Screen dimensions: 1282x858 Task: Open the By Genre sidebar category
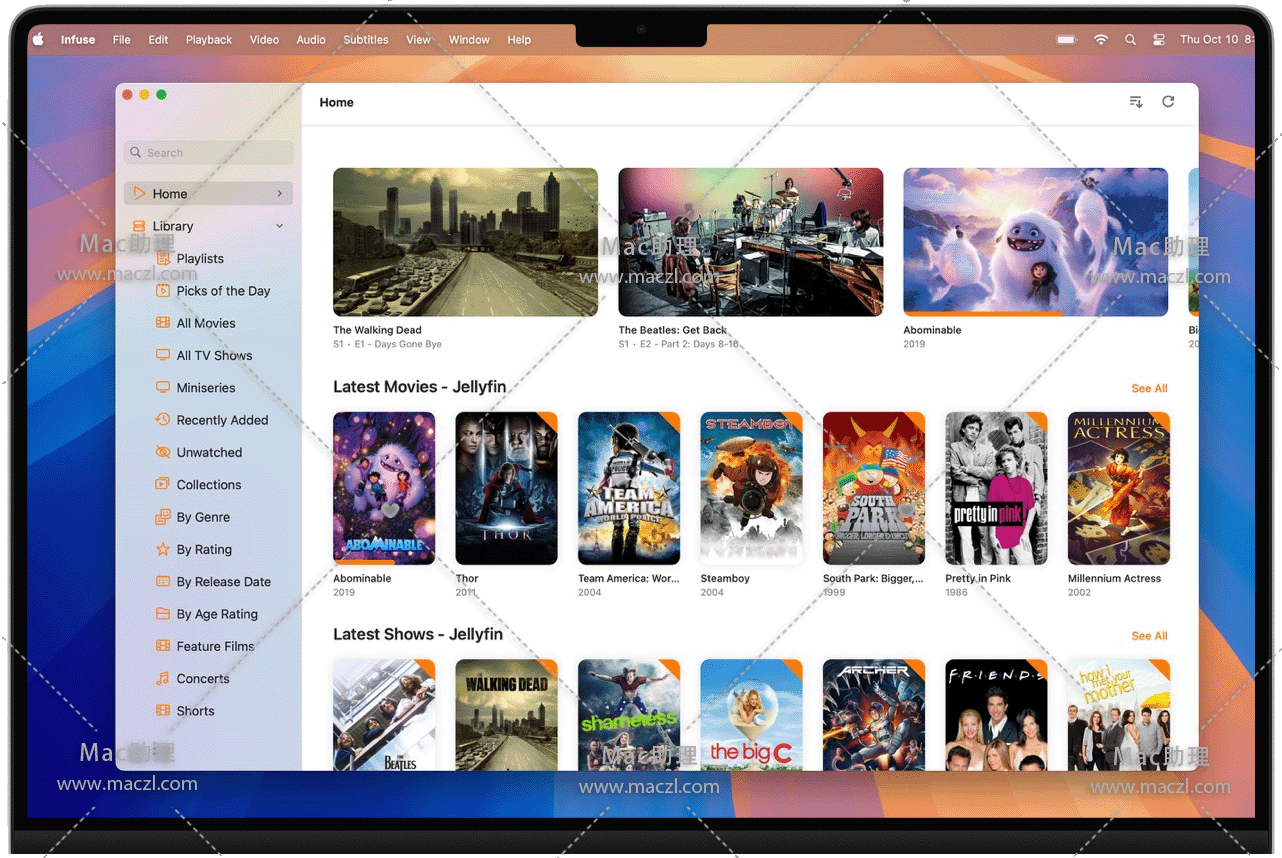pyautogui.click(x=203, y=517)
